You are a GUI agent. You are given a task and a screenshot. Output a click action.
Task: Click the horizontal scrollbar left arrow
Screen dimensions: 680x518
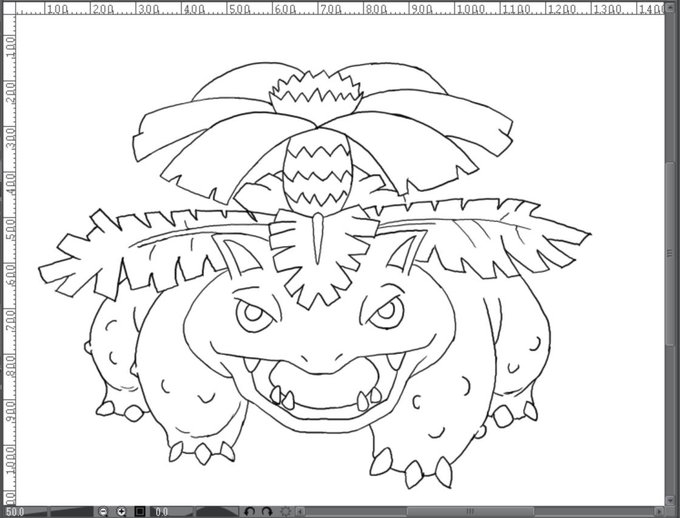click(300, 512)
